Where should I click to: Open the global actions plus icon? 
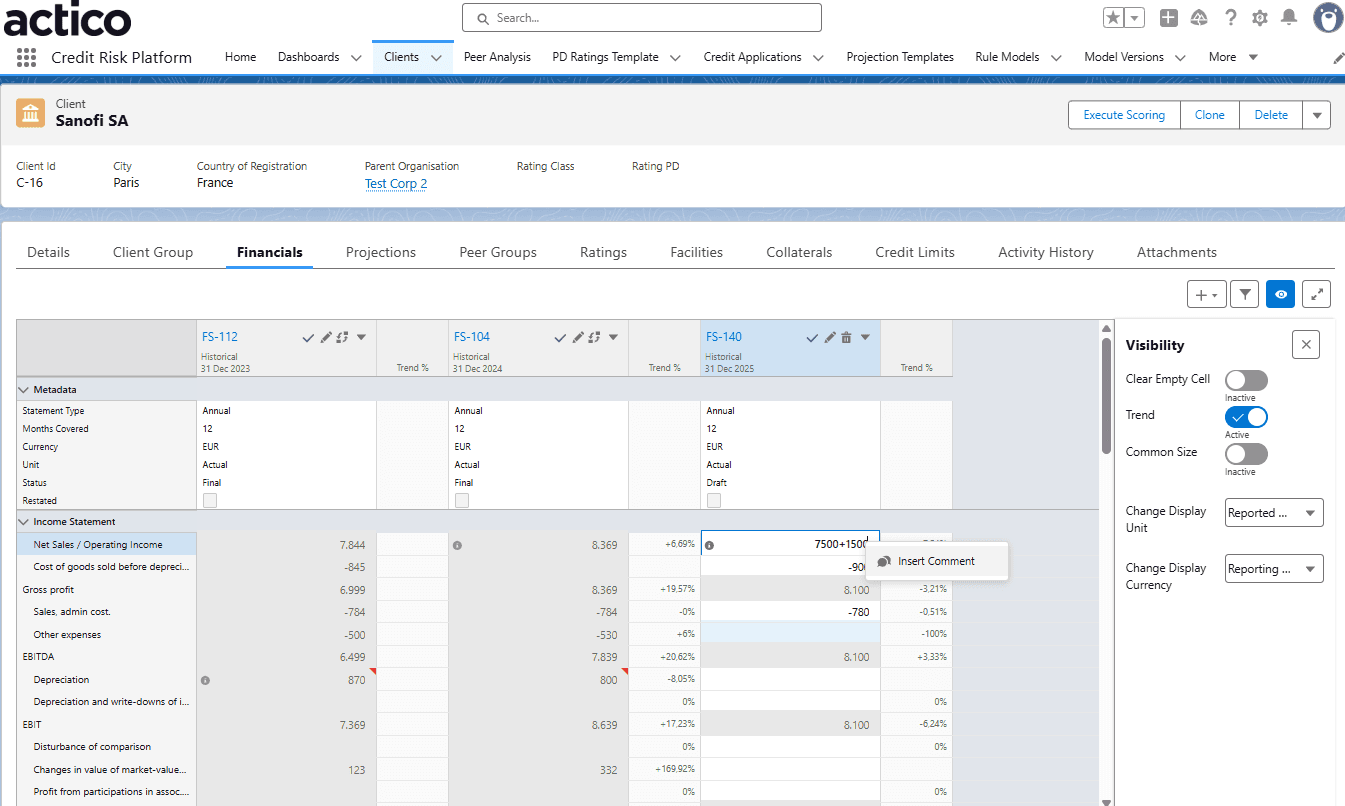[1168, 18]
